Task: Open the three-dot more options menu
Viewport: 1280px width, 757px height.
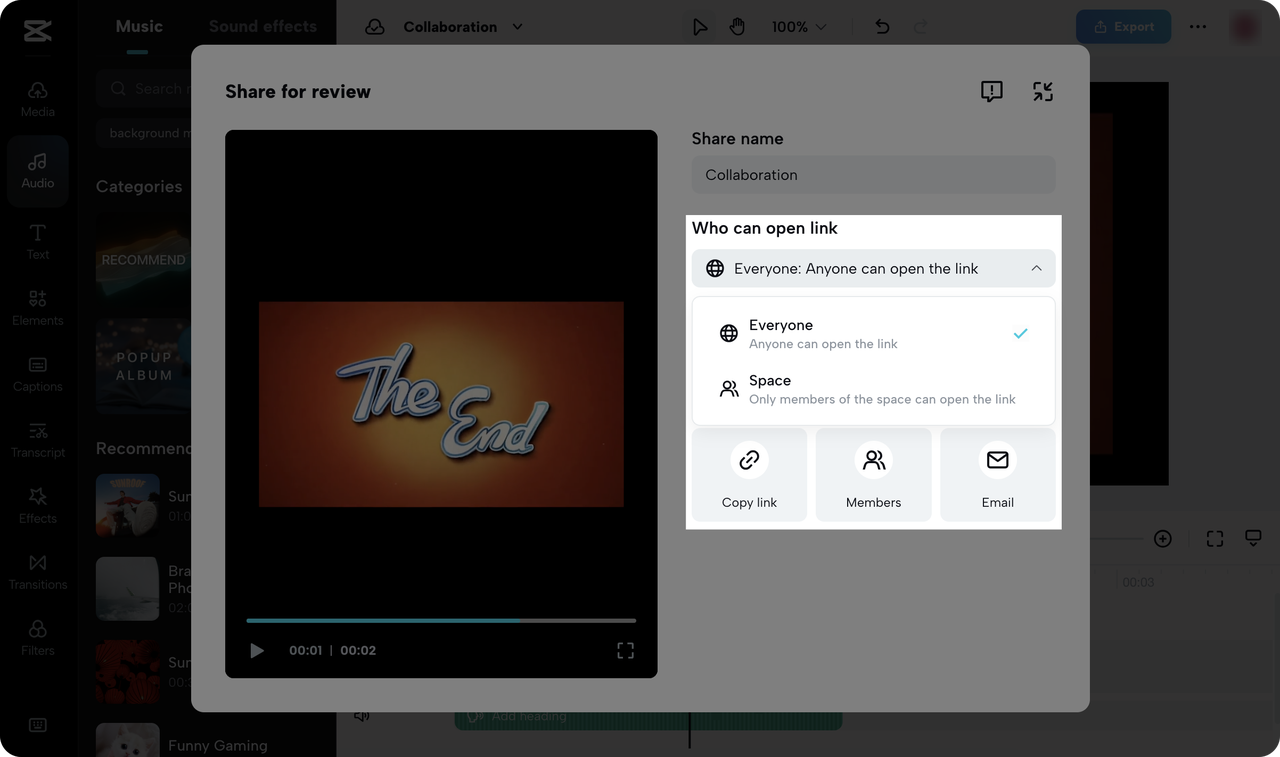Action: (1198, 27)
